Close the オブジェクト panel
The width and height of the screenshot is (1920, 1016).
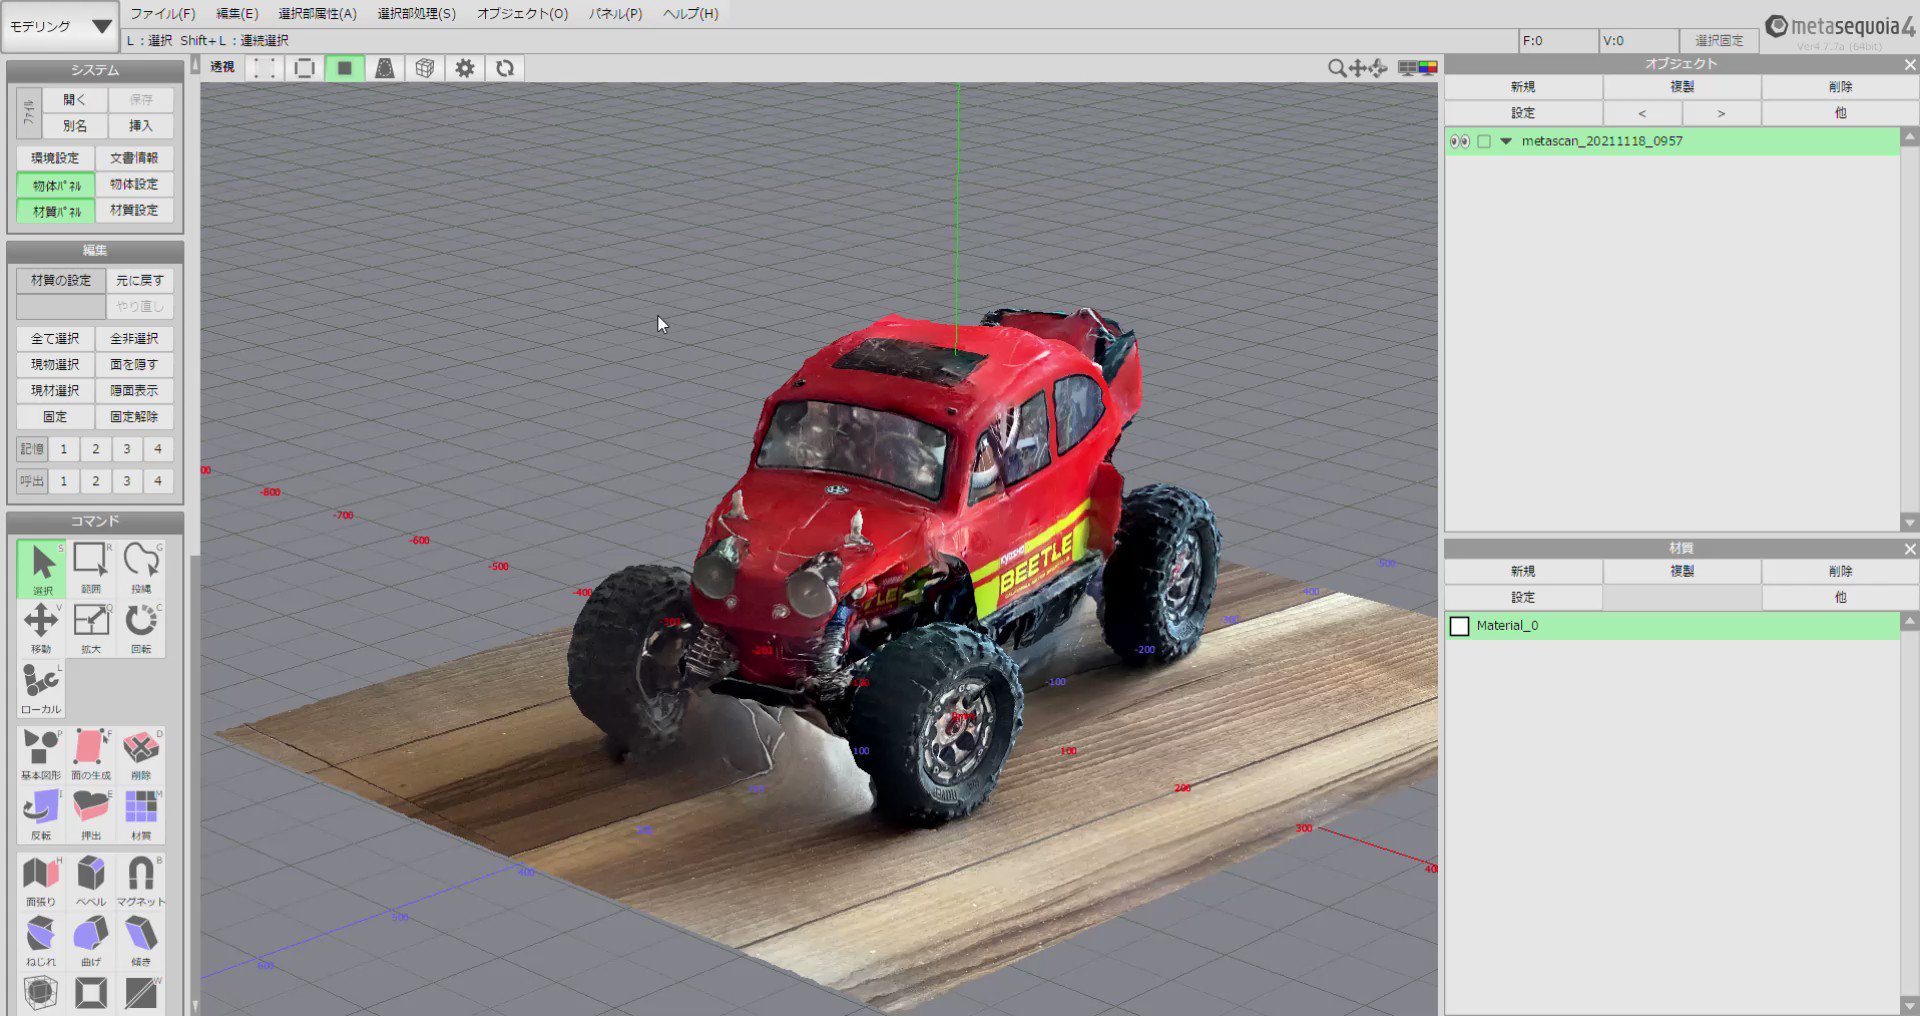1909,64
